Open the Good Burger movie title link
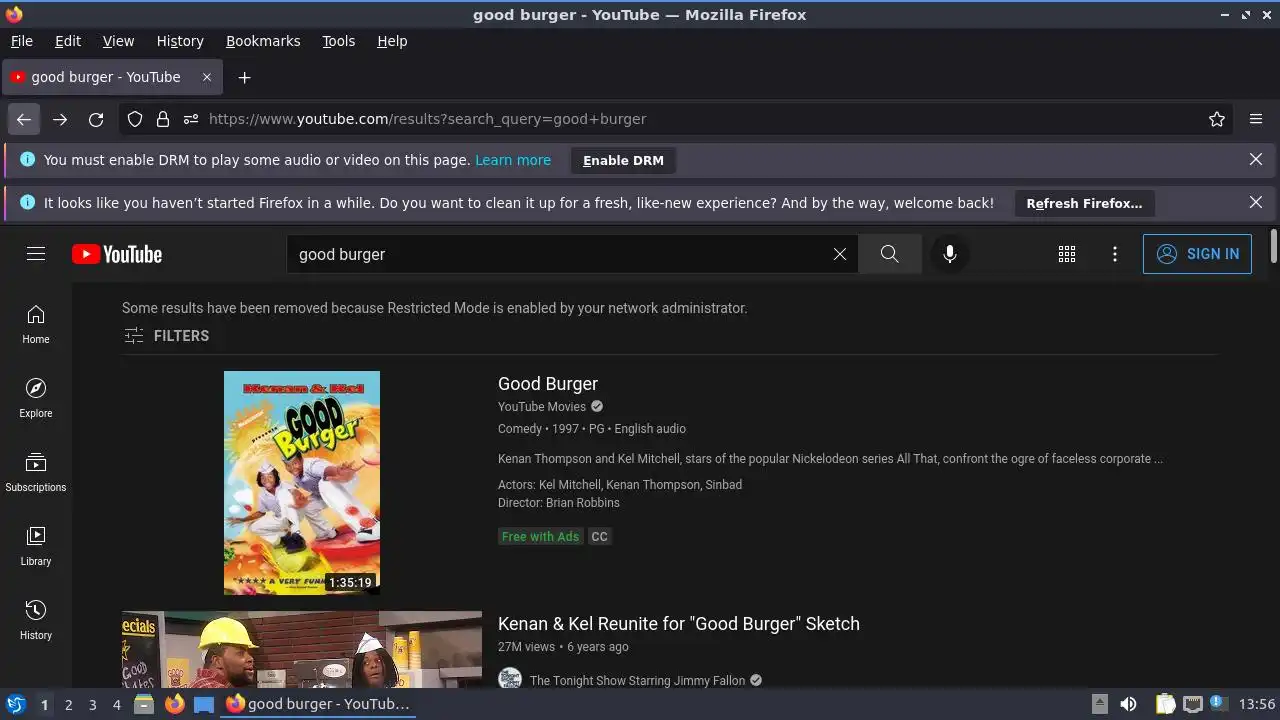 (x=548, y=384)
